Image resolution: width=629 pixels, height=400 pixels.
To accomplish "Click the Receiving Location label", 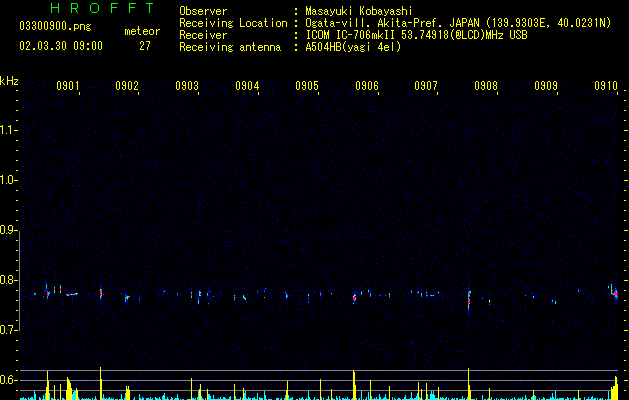I will coord(233,23).
